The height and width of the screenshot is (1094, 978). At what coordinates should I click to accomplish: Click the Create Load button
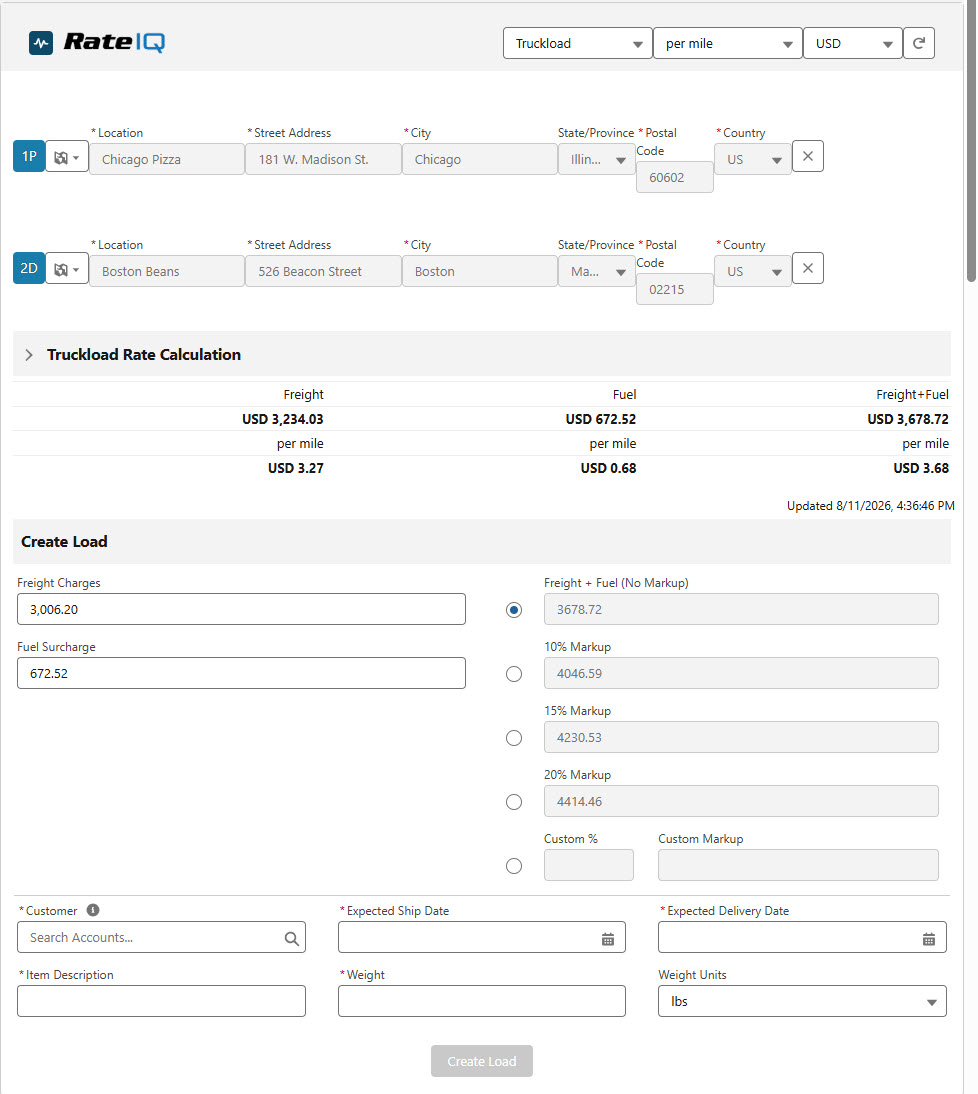tap(482, 1061)
